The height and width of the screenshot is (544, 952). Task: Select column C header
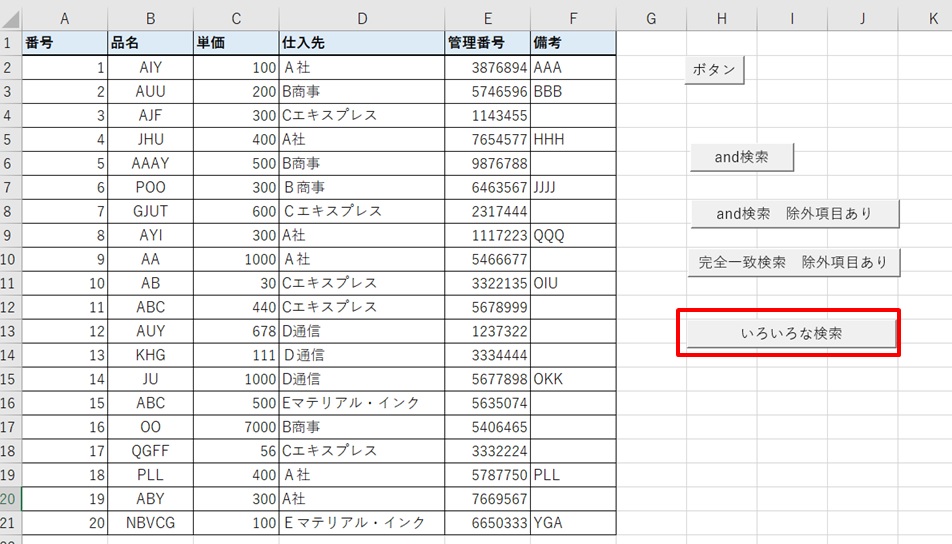tap(236, 19)
